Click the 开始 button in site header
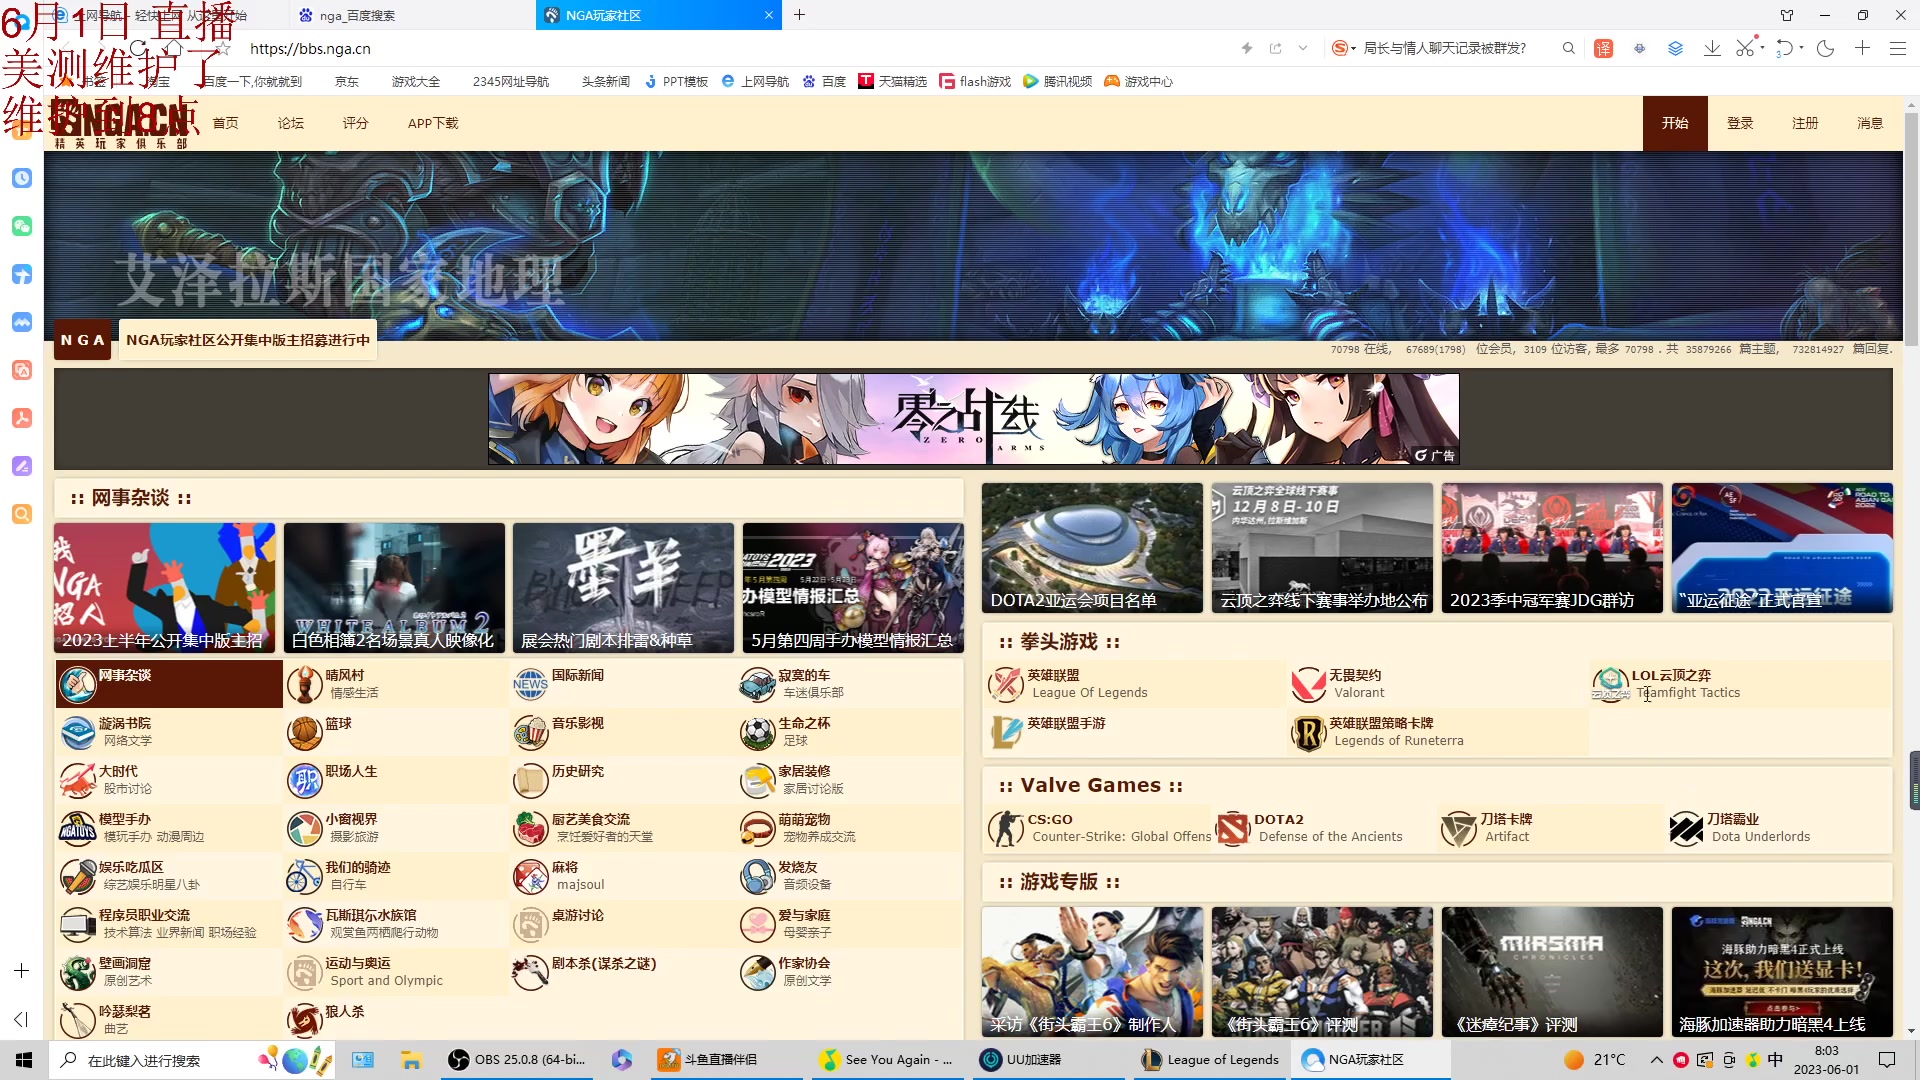The height and width of the screenshot is (1080, 1920). point(1675,123)
